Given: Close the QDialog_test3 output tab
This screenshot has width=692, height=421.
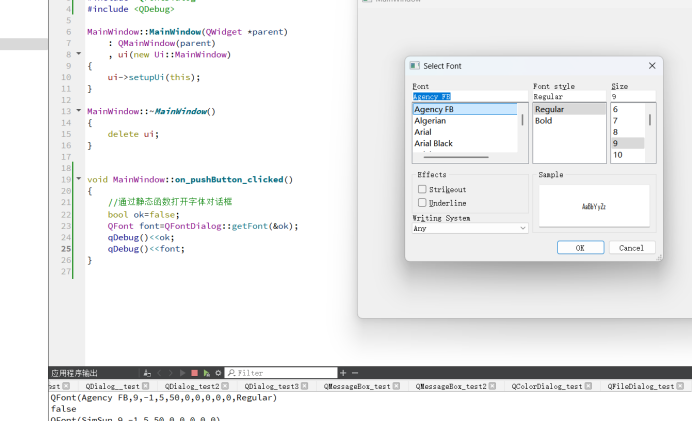Looking at the screenshot, I should coord(305,386).
